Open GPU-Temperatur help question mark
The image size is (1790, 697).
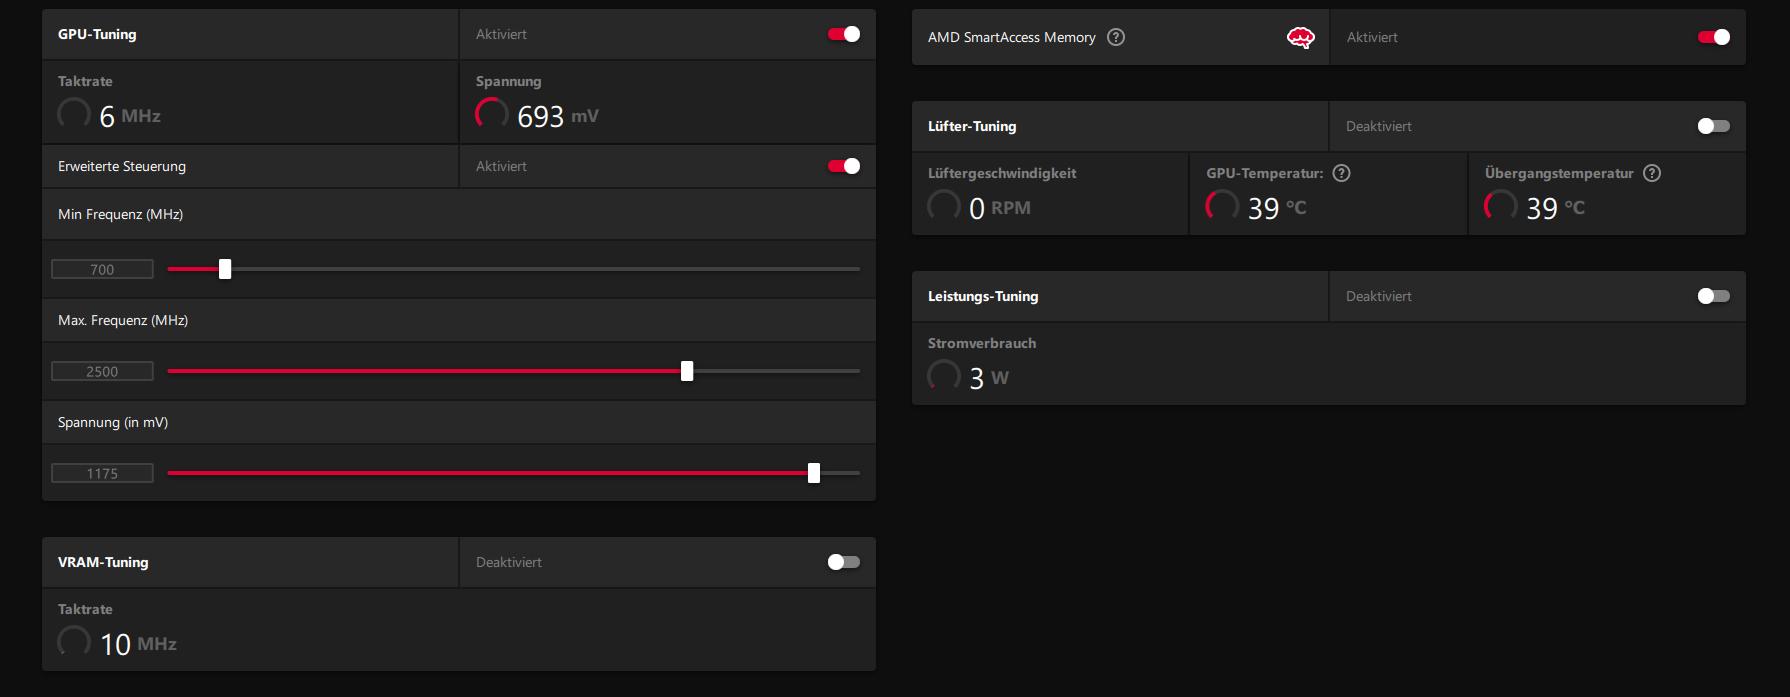(x=1342, y=173)
